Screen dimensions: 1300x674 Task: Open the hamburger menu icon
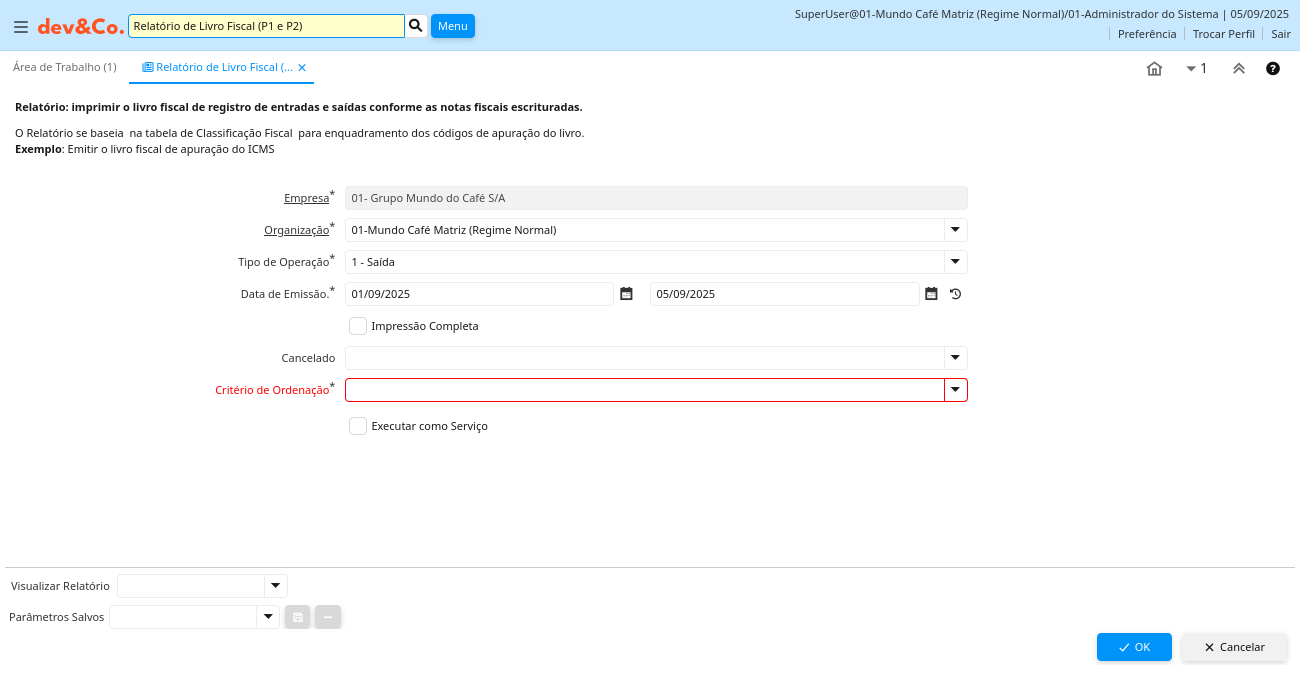pos(20,27)
